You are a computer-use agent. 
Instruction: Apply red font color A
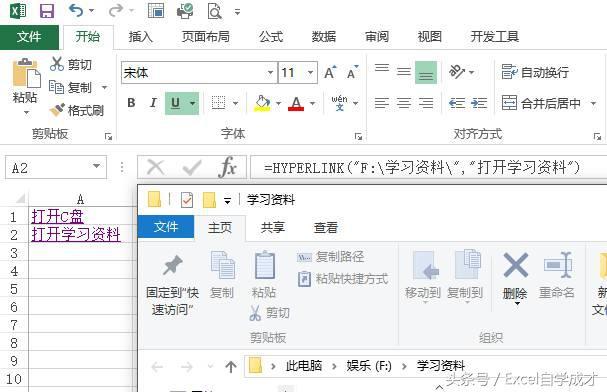(x=296, y=103)
